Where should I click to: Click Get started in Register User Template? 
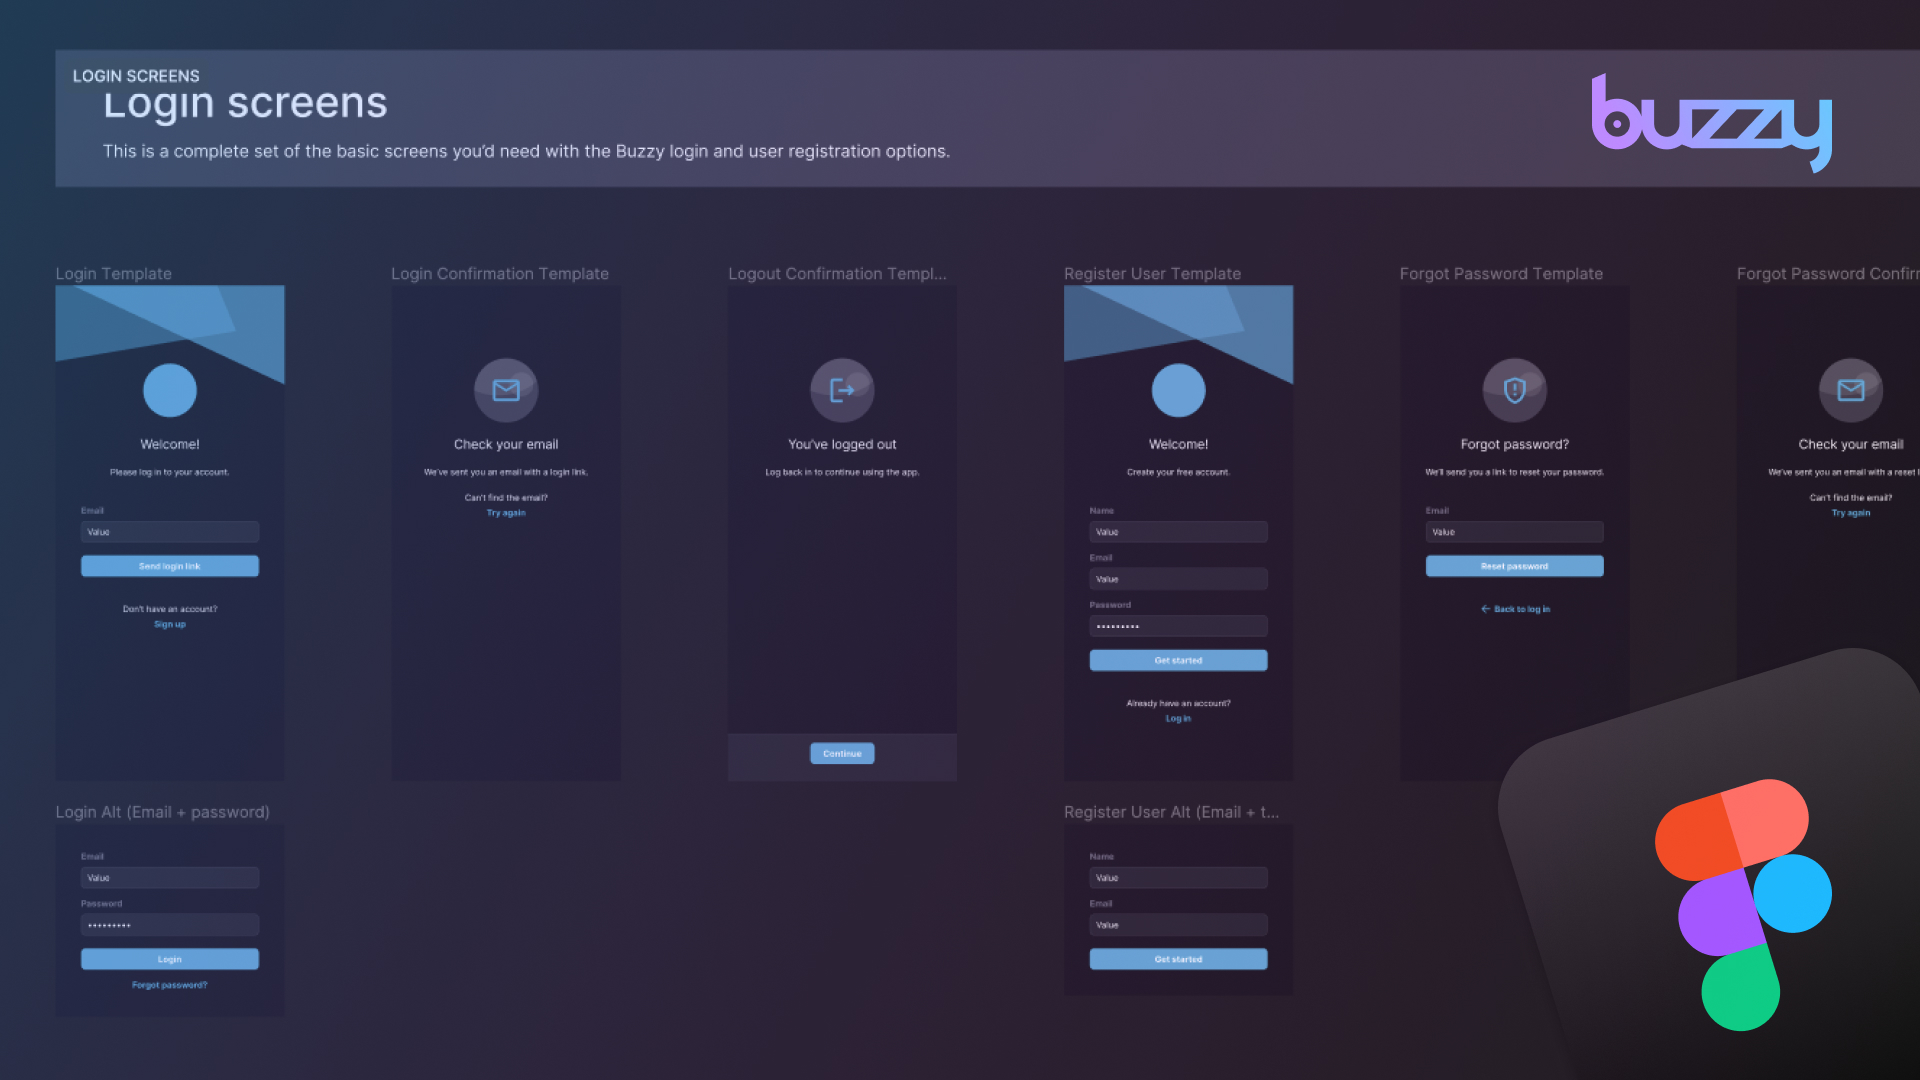pos(1178,660)
